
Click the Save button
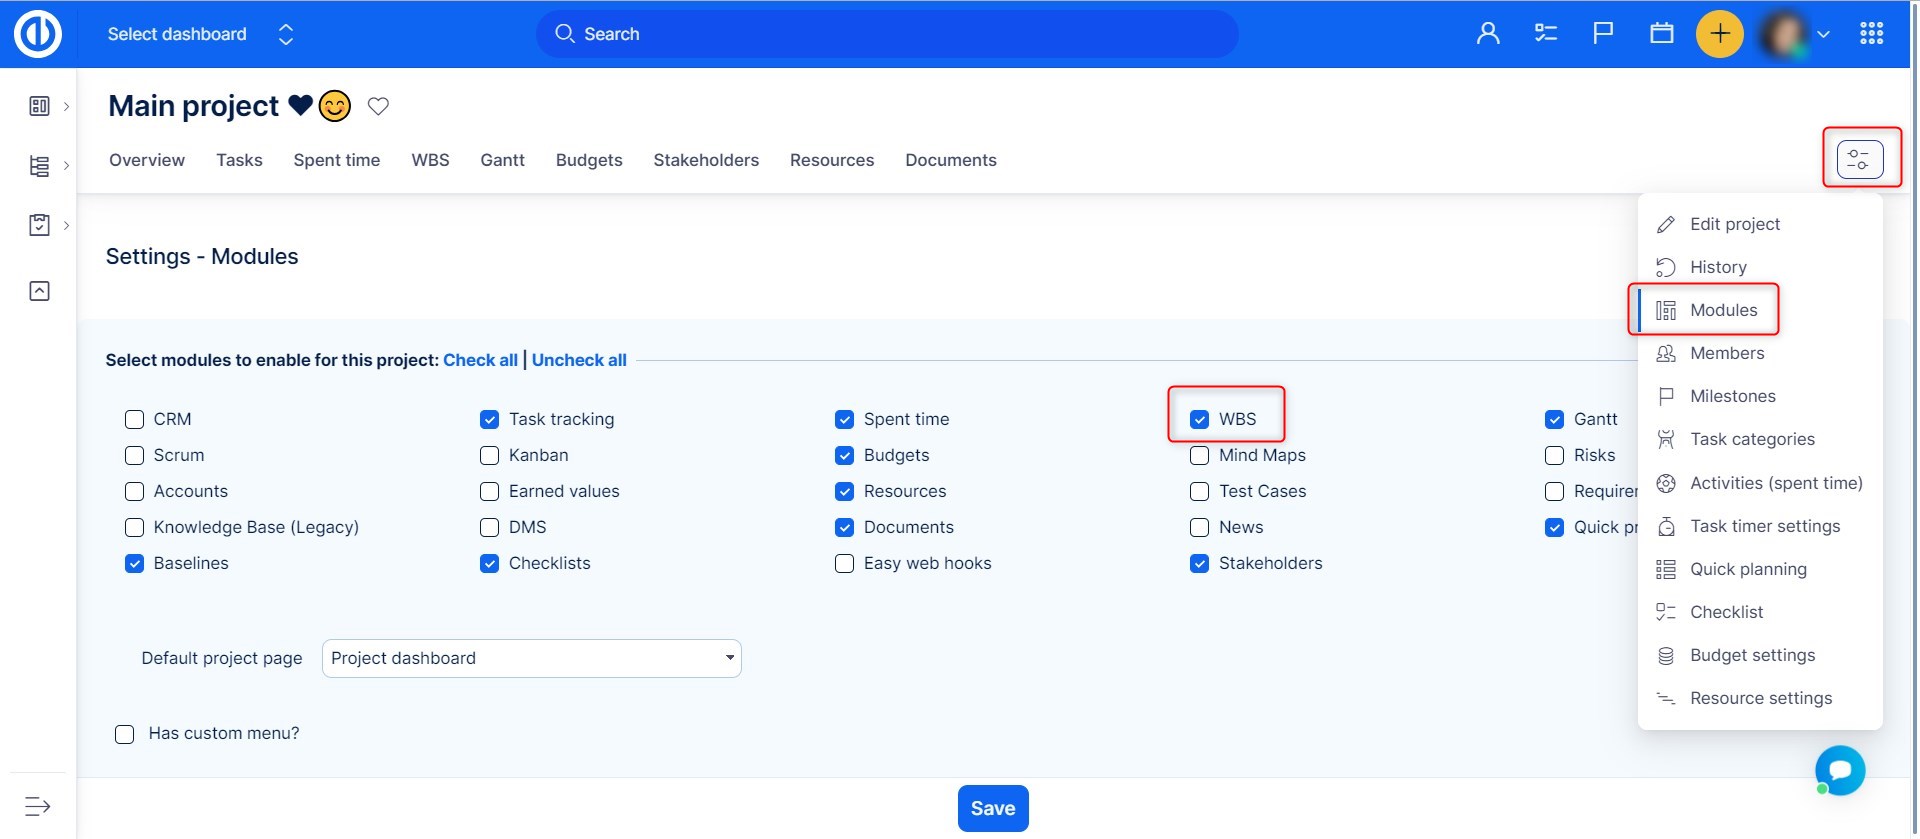point(992,808)
